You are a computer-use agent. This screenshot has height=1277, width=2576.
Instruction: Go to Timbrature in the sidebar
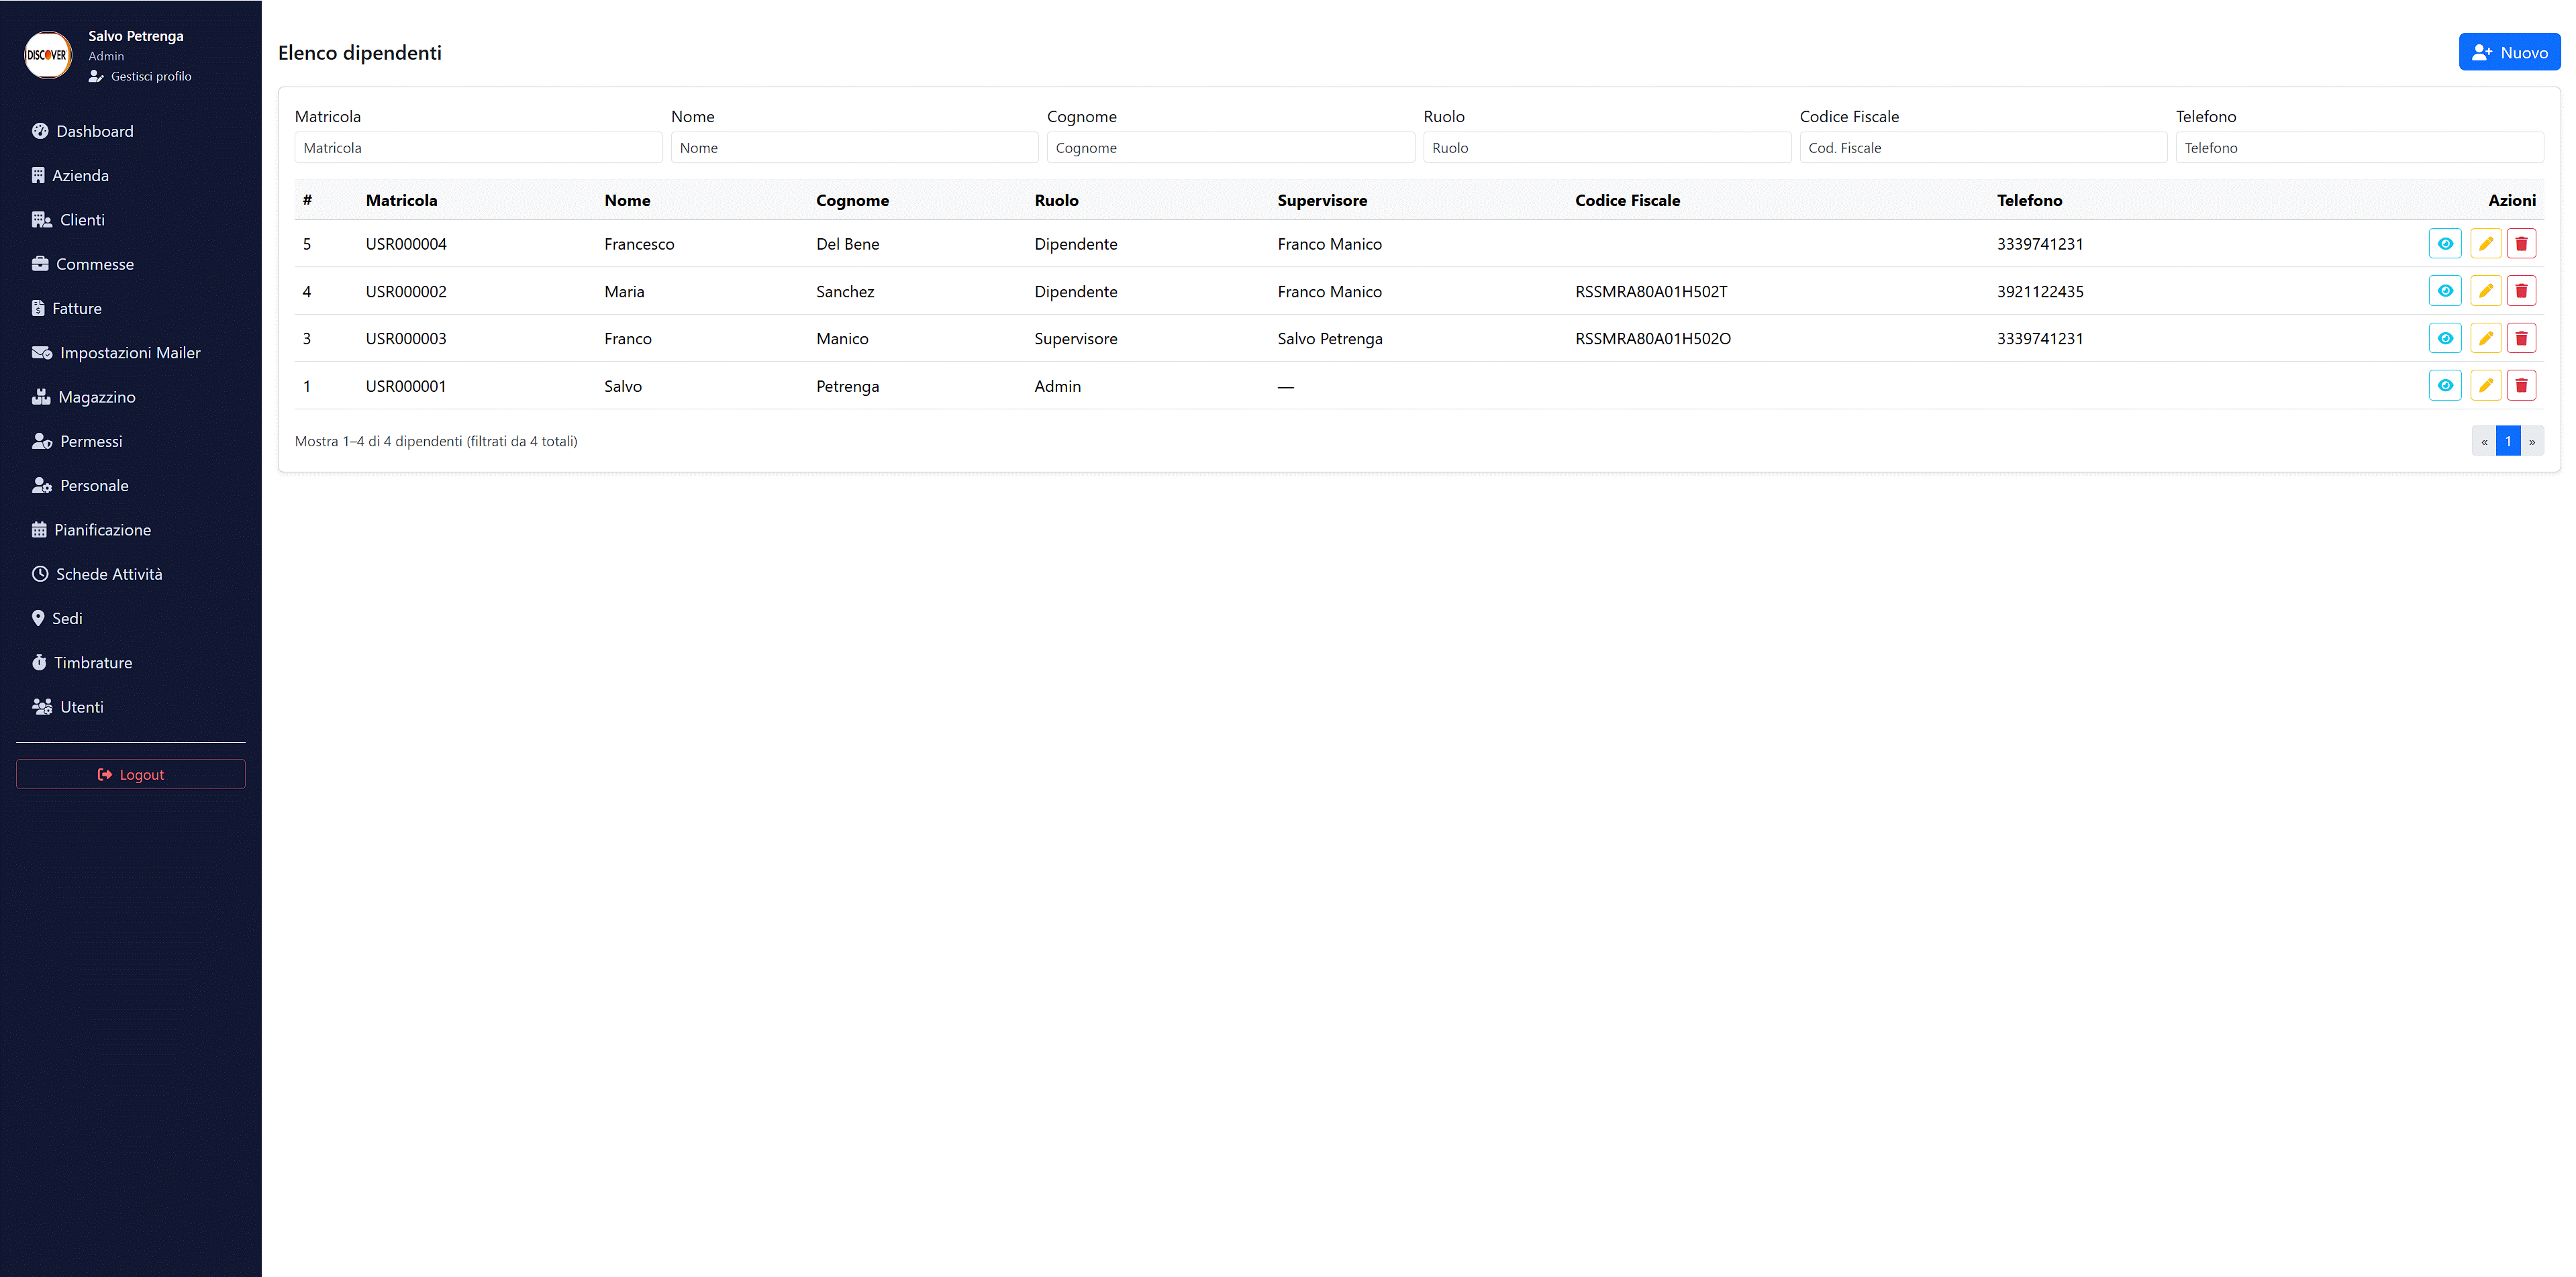pos(92,663)
